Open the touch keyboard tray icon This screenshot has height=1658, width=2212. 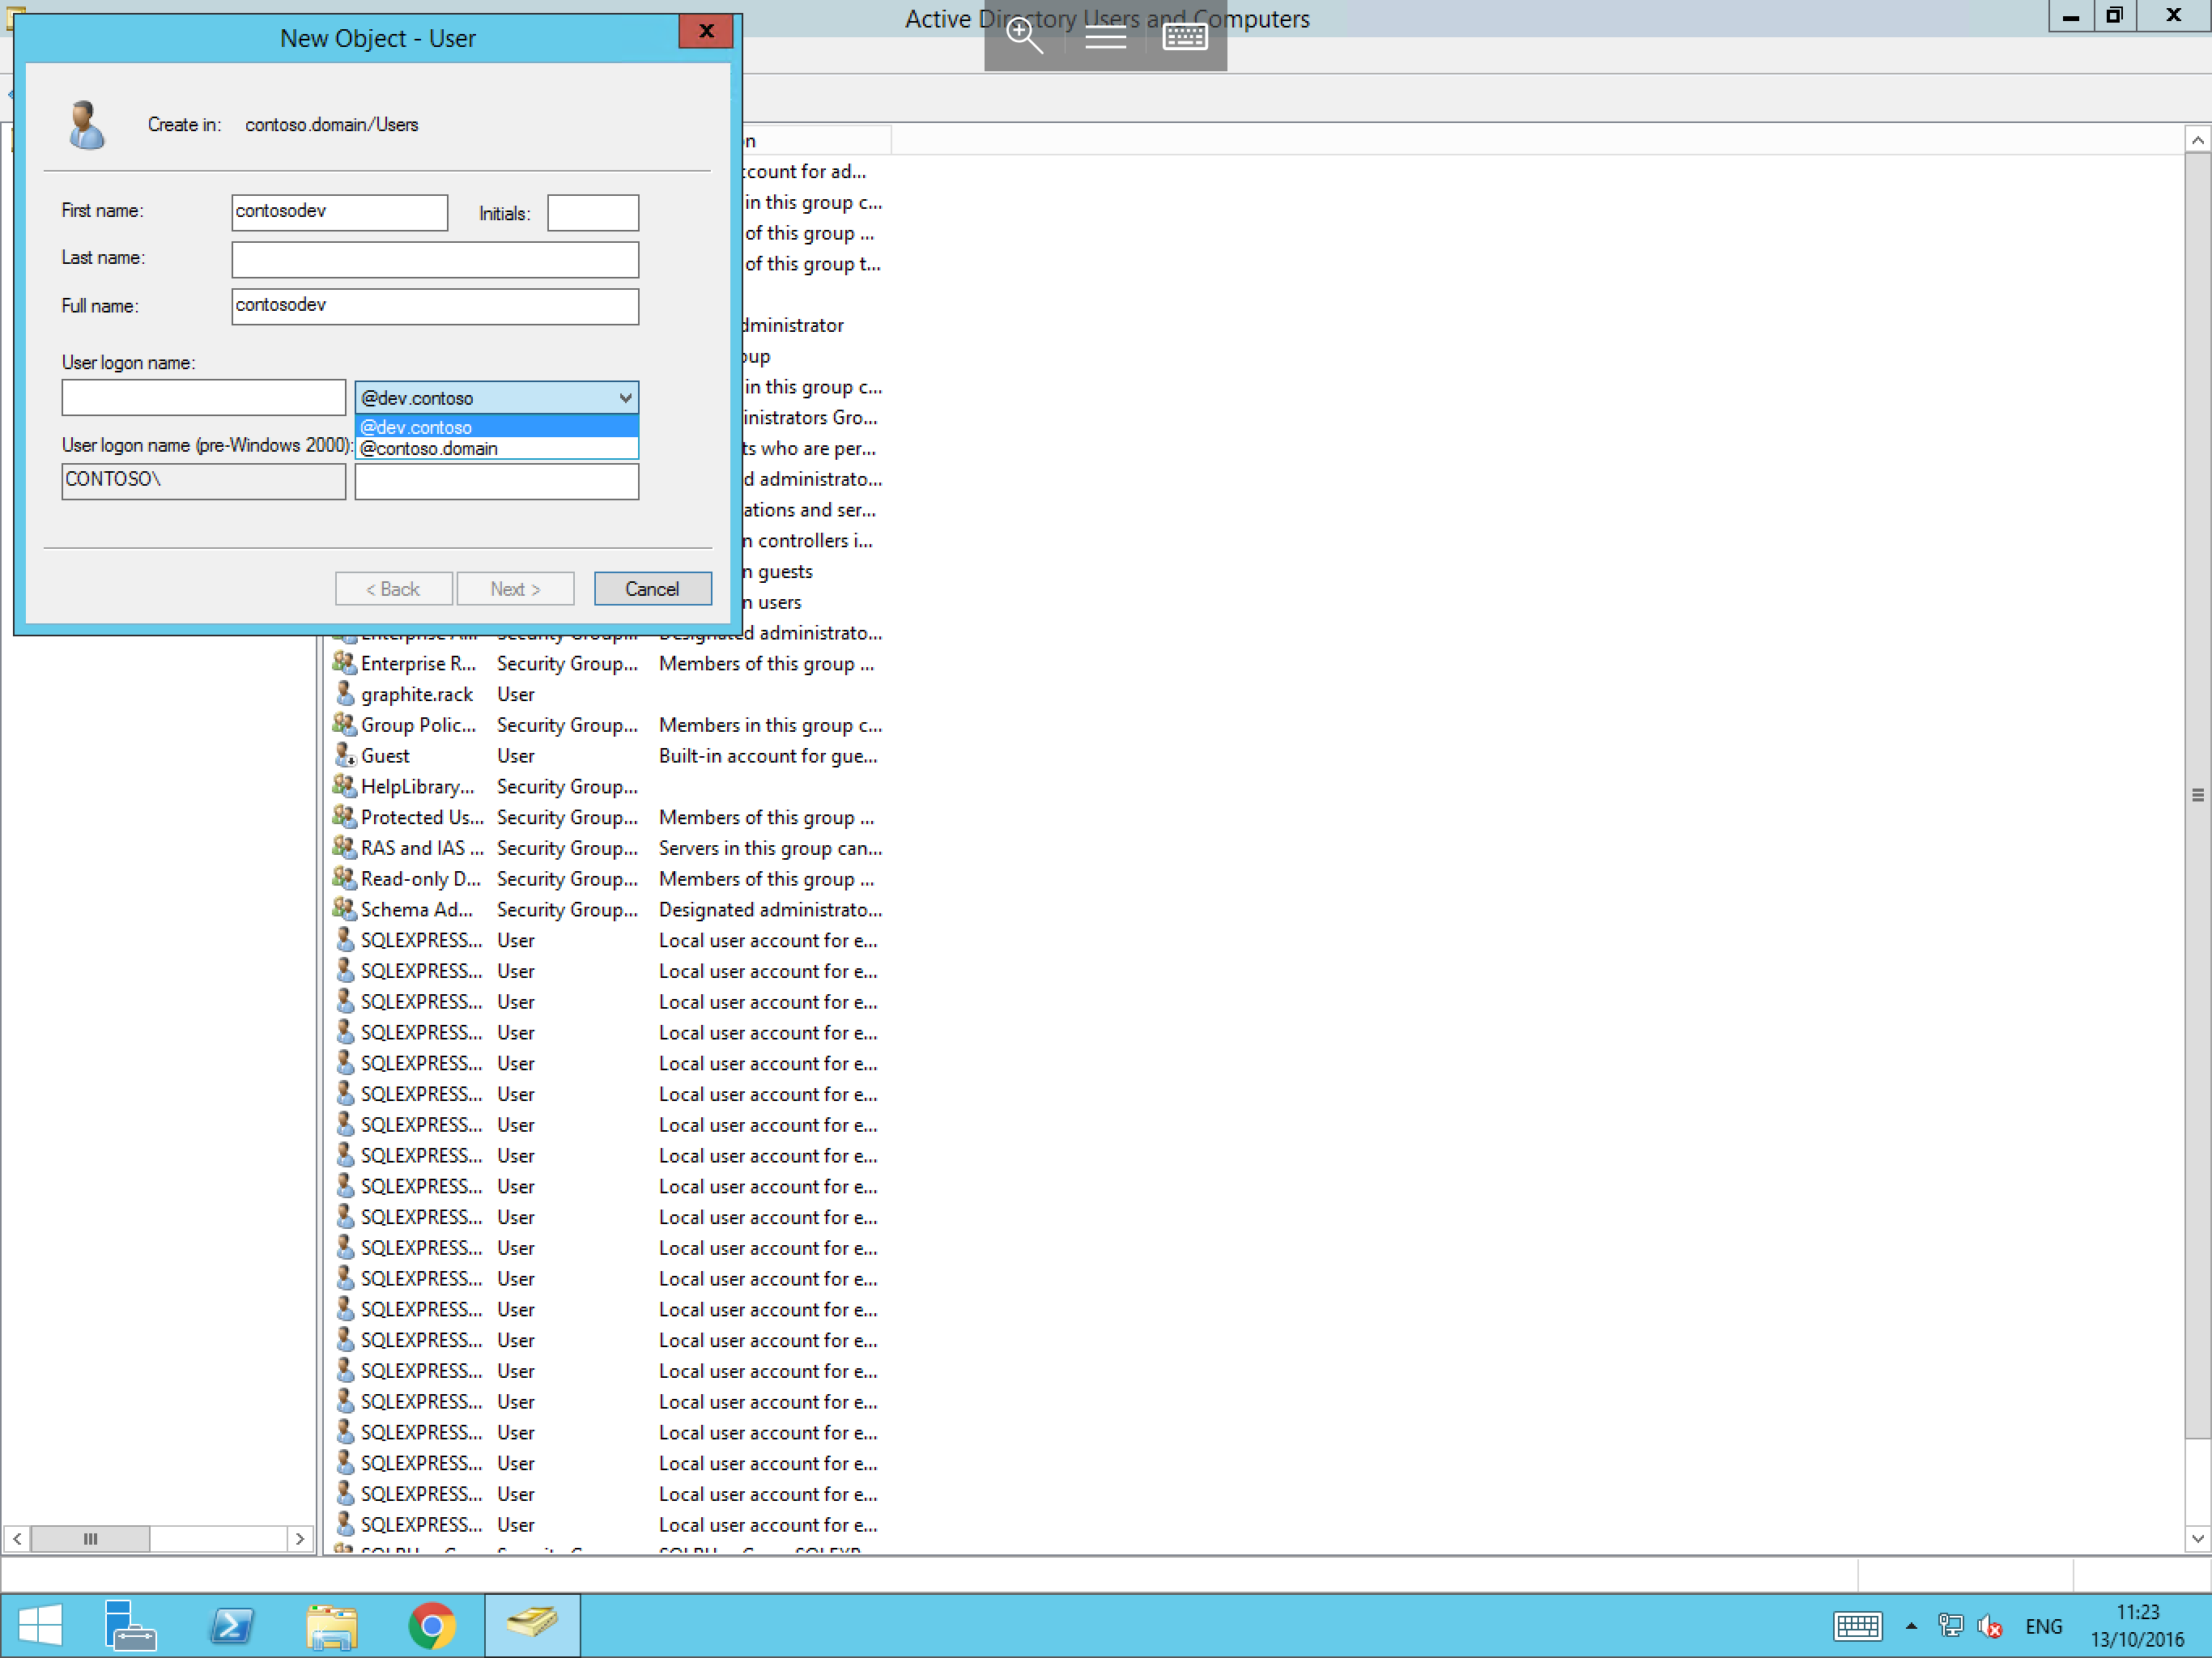tap(1857, 1626)
